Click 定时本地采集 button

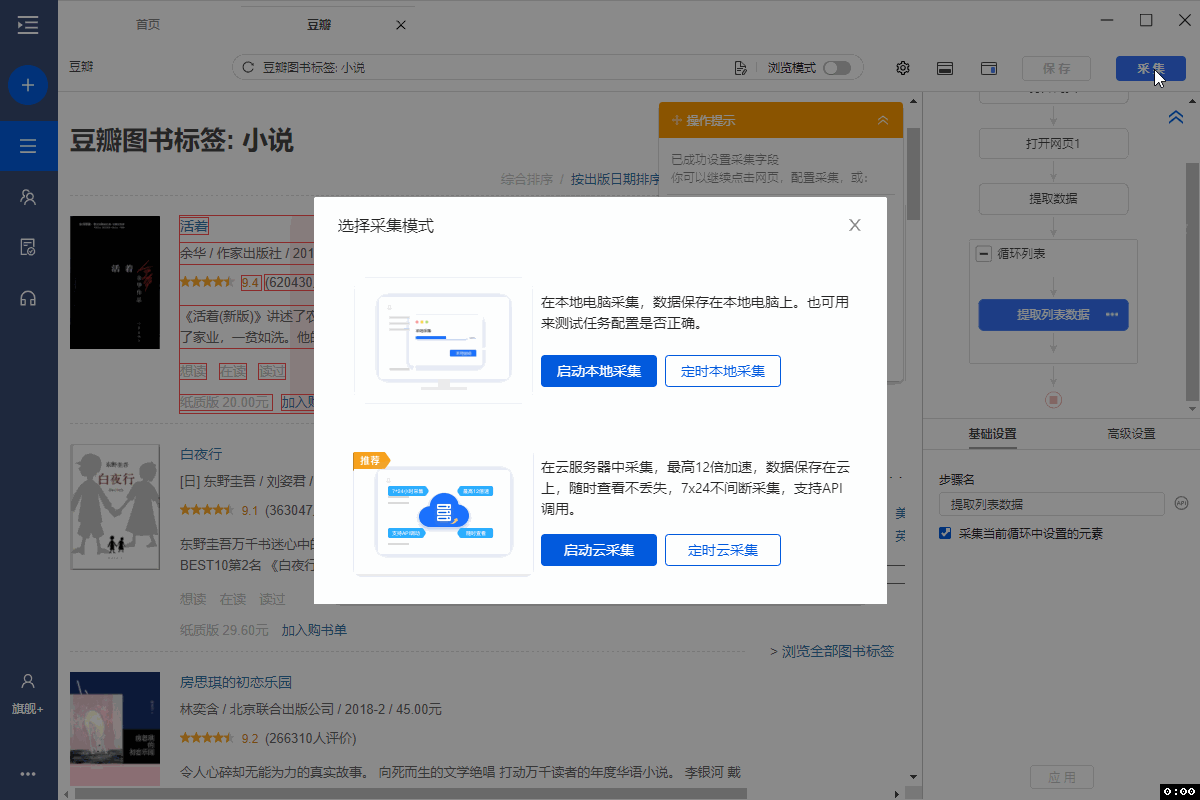tap(723, 371)
